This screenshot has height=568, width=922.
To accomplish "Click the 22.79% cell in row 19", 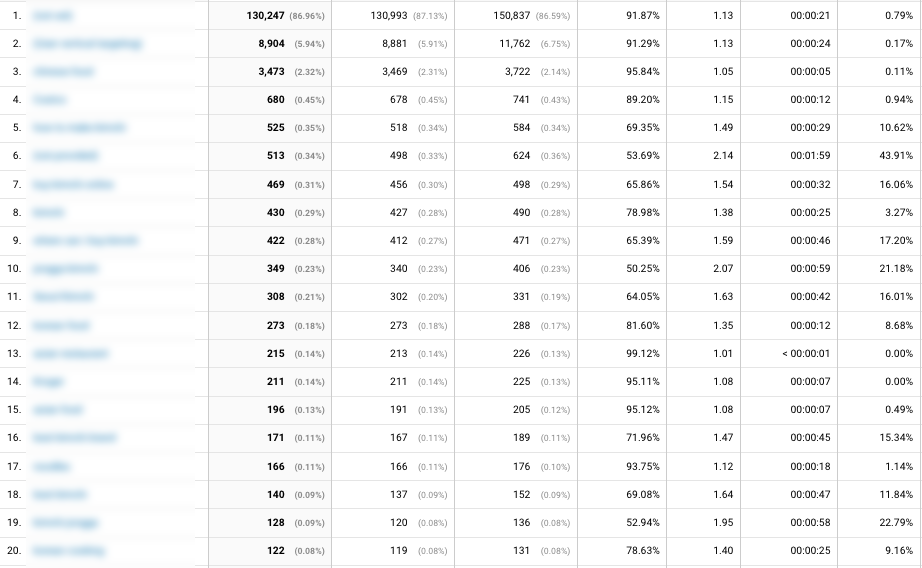I will 896,523.
